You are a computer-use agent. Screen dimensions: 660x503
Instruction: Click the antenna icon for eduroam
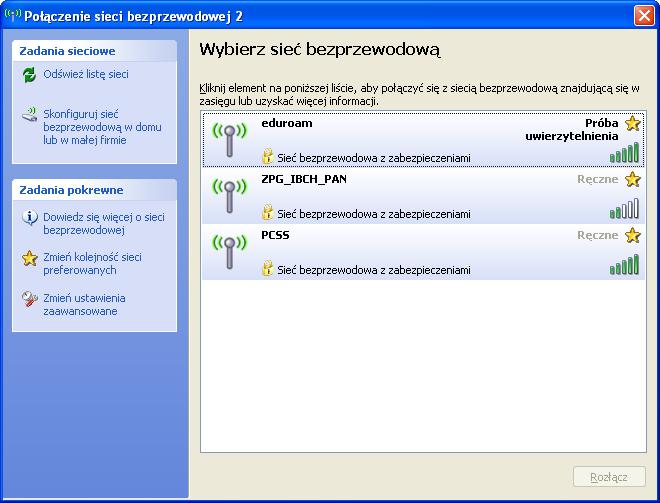coord(229,139)
